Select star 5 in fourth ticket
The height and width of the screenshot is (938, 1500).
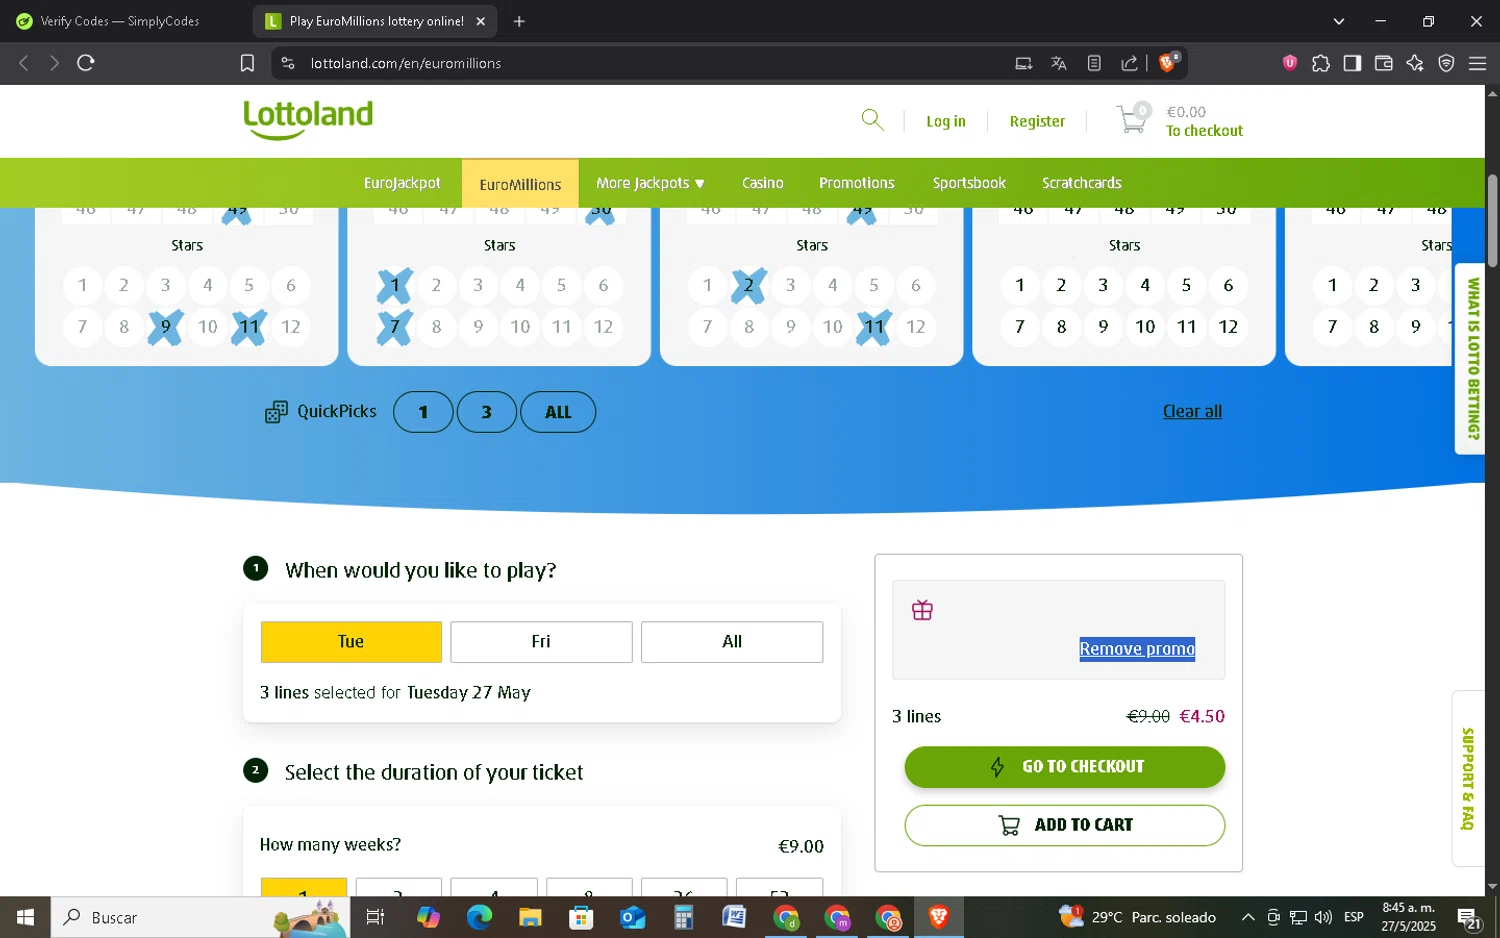pos(1187,286)
